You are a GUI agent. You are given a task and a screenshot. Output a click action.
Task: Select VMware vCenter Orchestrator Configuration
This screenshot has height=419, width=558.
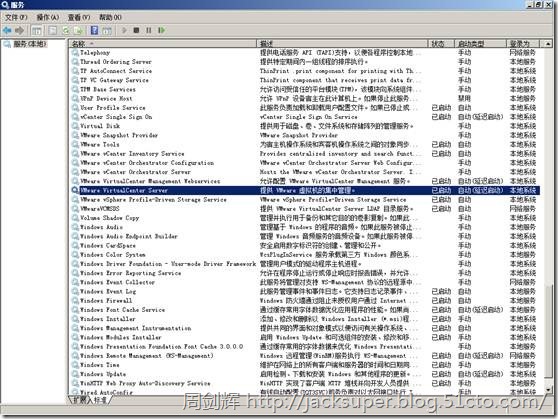(x=147, y=163)
